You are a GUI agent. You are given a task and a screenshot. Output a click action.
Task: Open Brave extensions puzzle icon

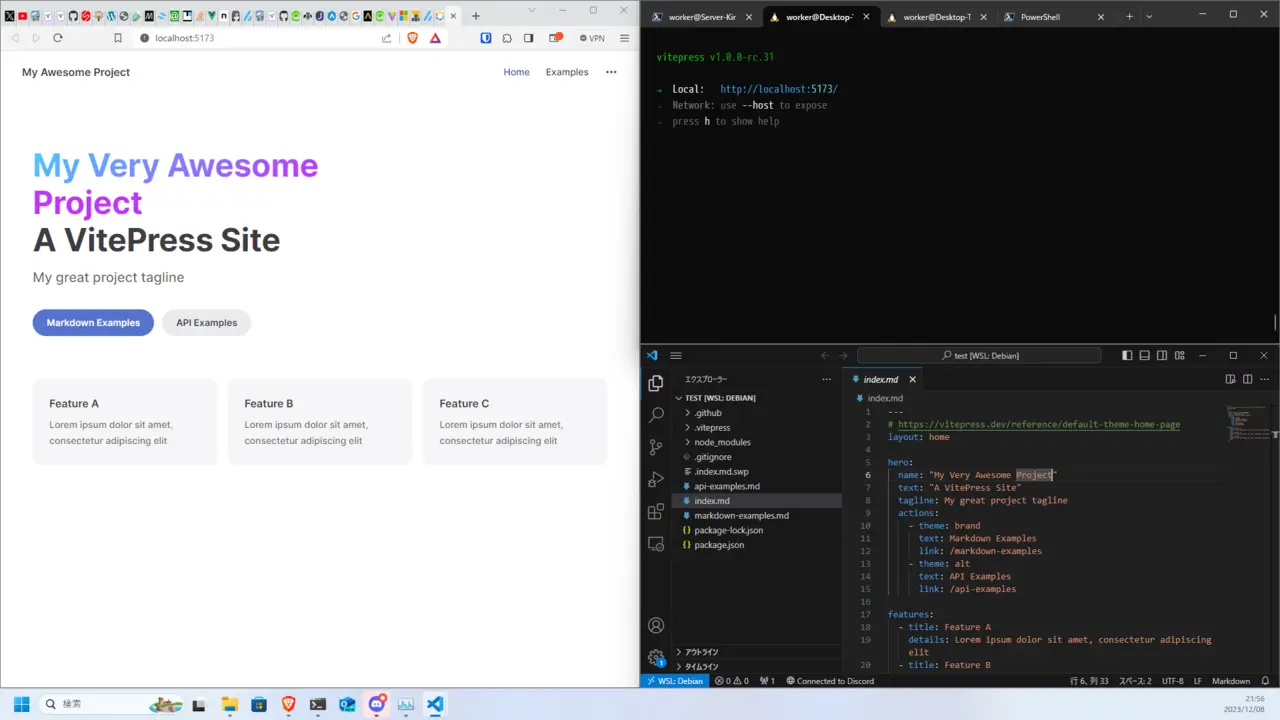click(507, 38)
